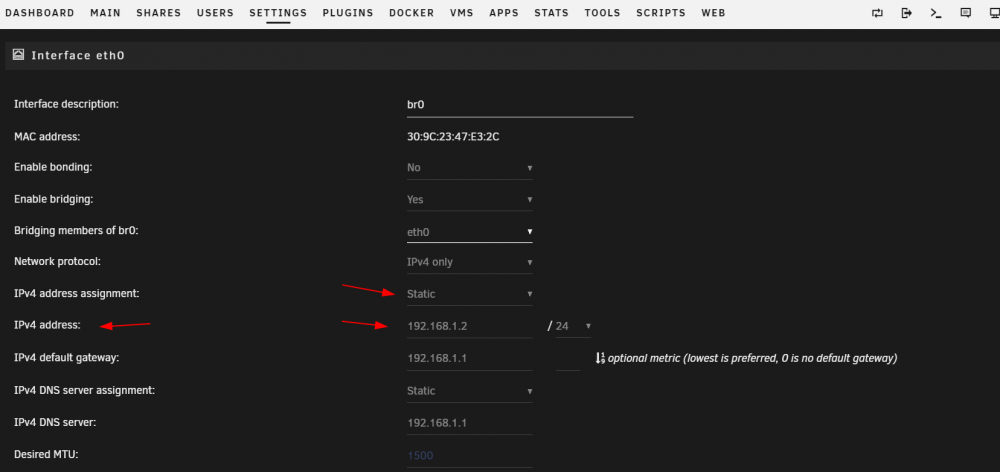1000x472 pixels.
Task: Click the monitor info icon in top bar
Action: pyautogui.click(x=994, y=13)
